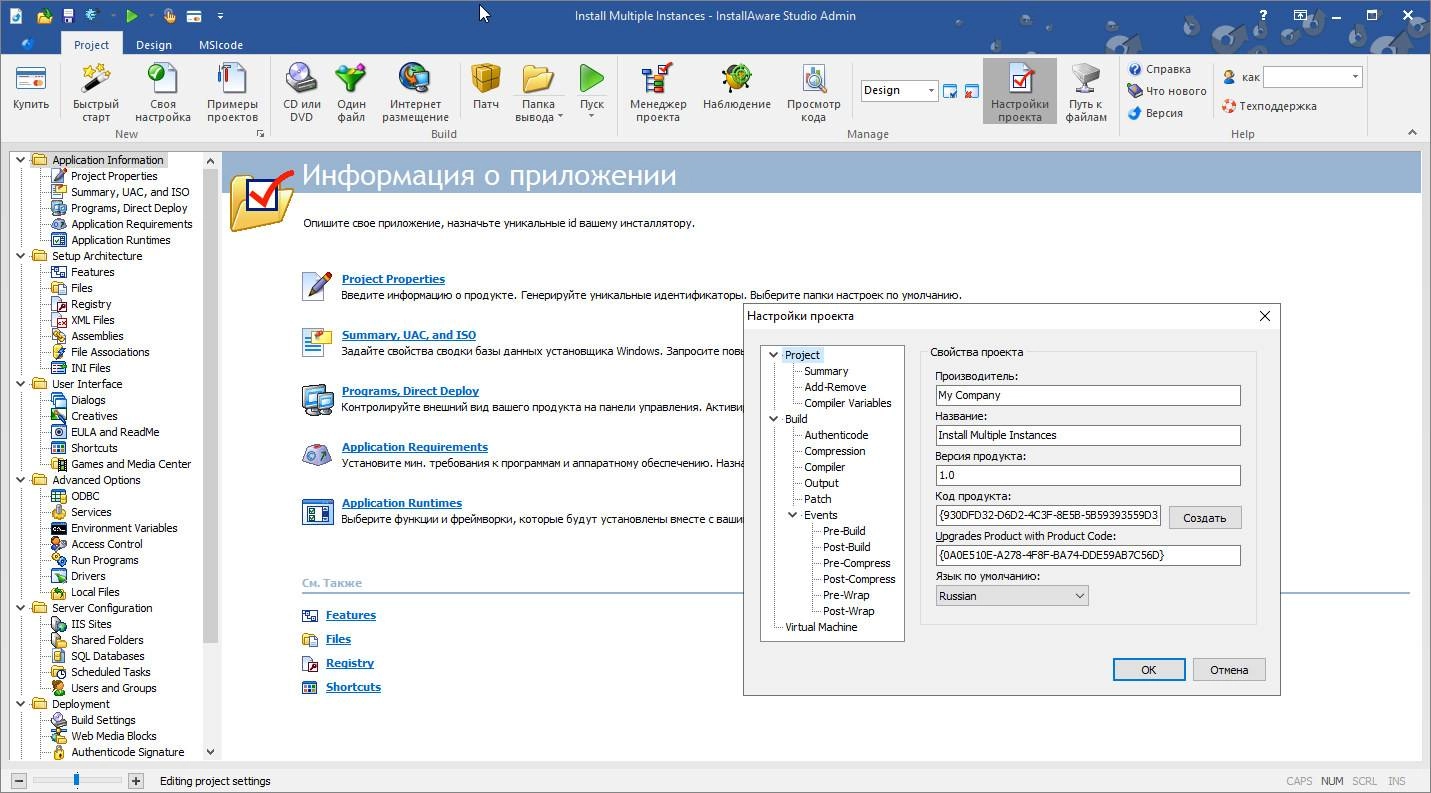
Task: Collapse Server Configuration tree node
Action: coord(20,608)
